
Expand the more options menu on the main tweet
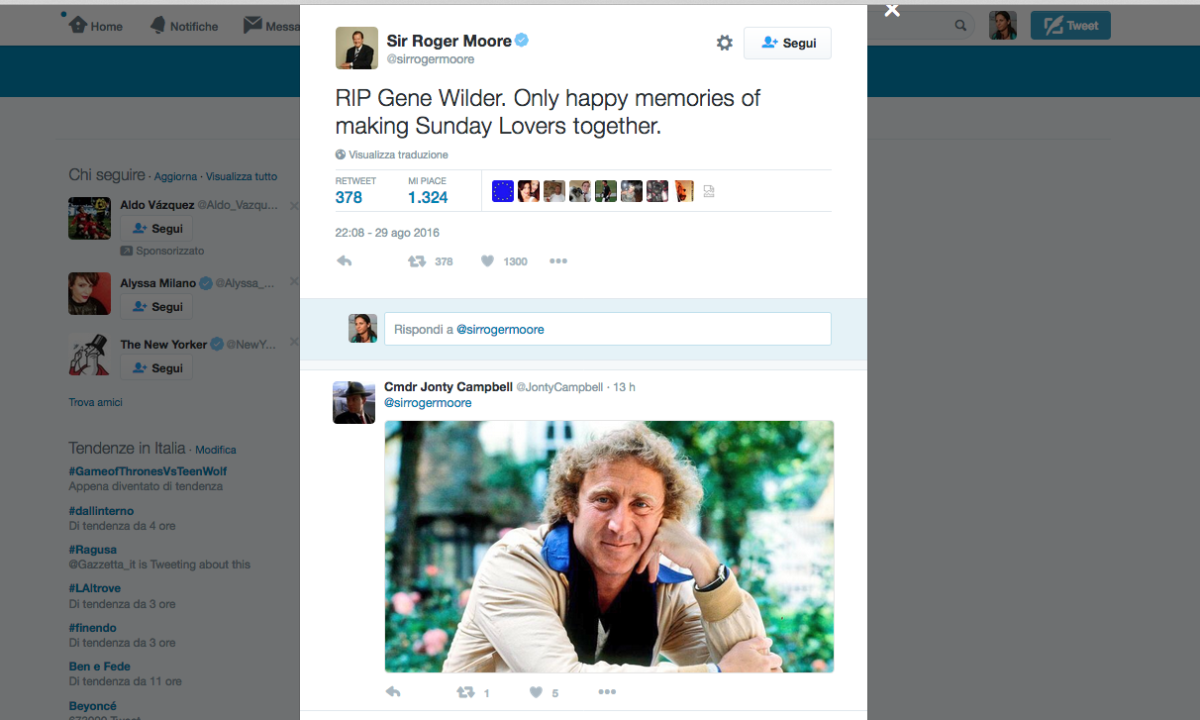[x=557, y=260]
